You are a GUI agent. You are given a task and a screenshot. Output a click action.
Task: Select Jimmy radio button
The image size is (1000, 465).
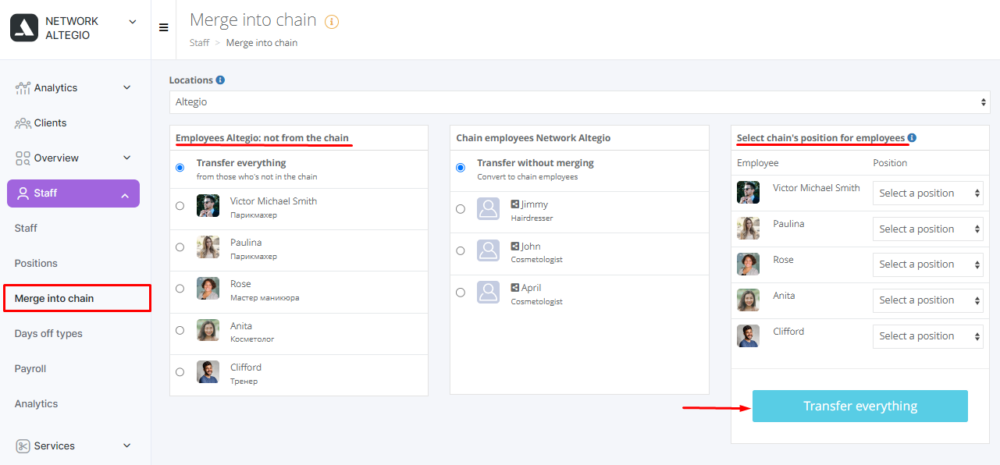(460, 209)
